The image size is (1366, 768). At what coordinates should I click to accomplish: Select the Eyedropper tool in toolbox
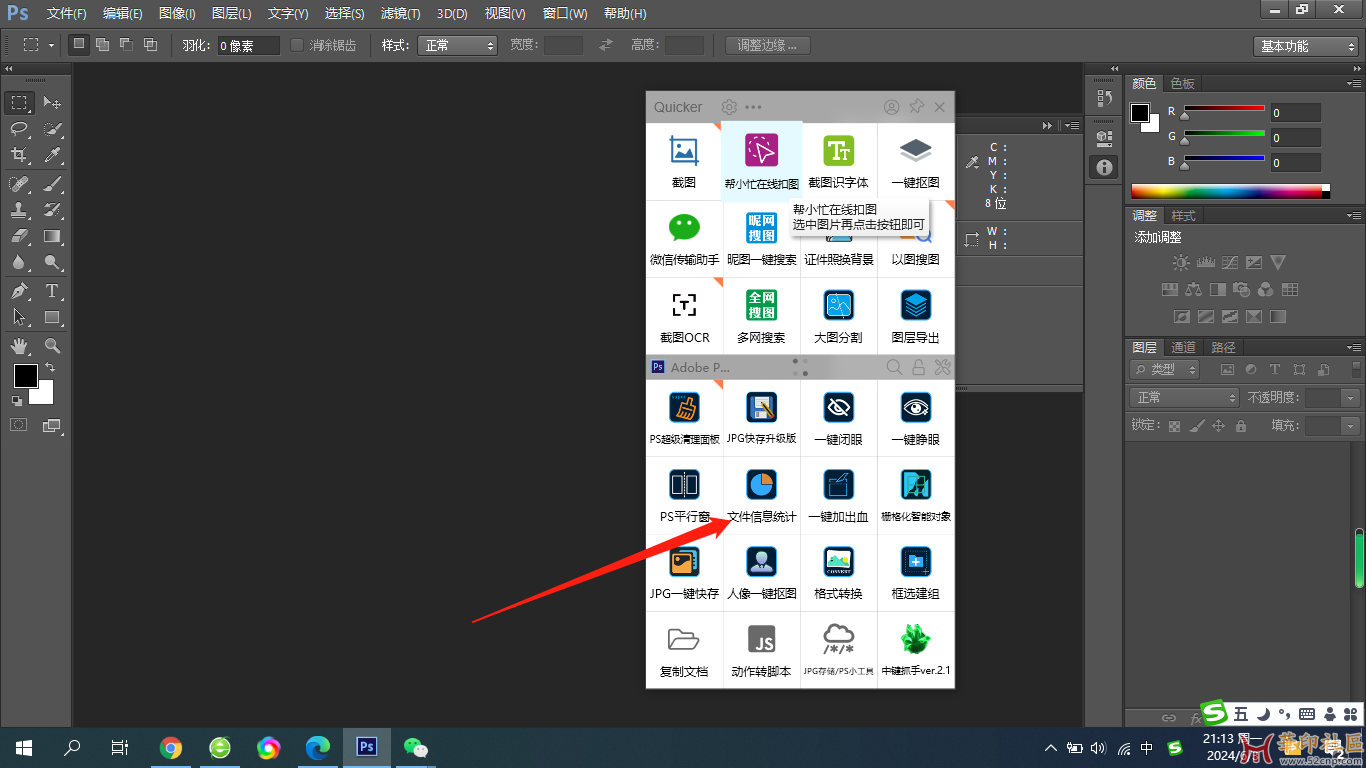[52, 155]
